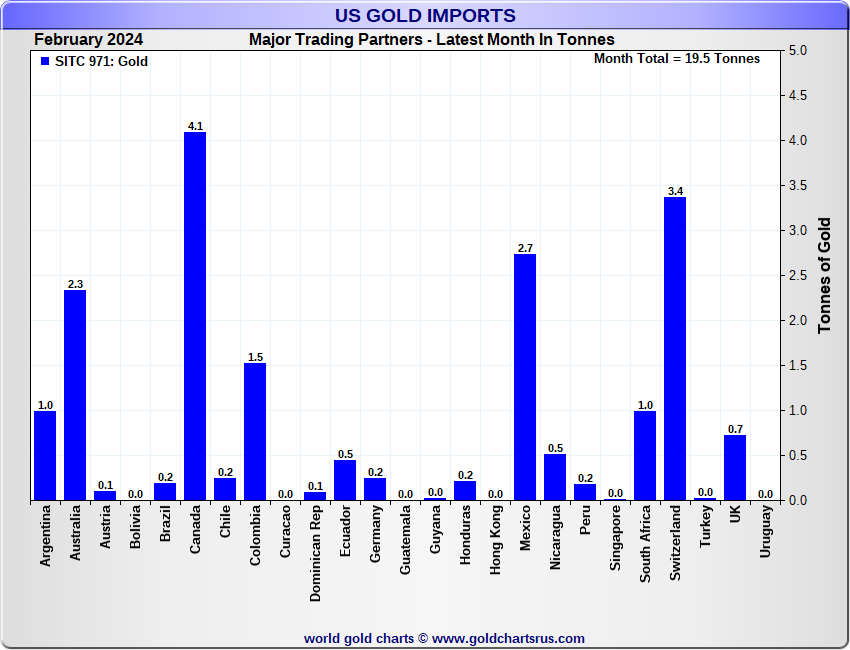Viewport: 850px width, 650px height.
Task: Click the South Africa axis label
Action: [646, 544]
